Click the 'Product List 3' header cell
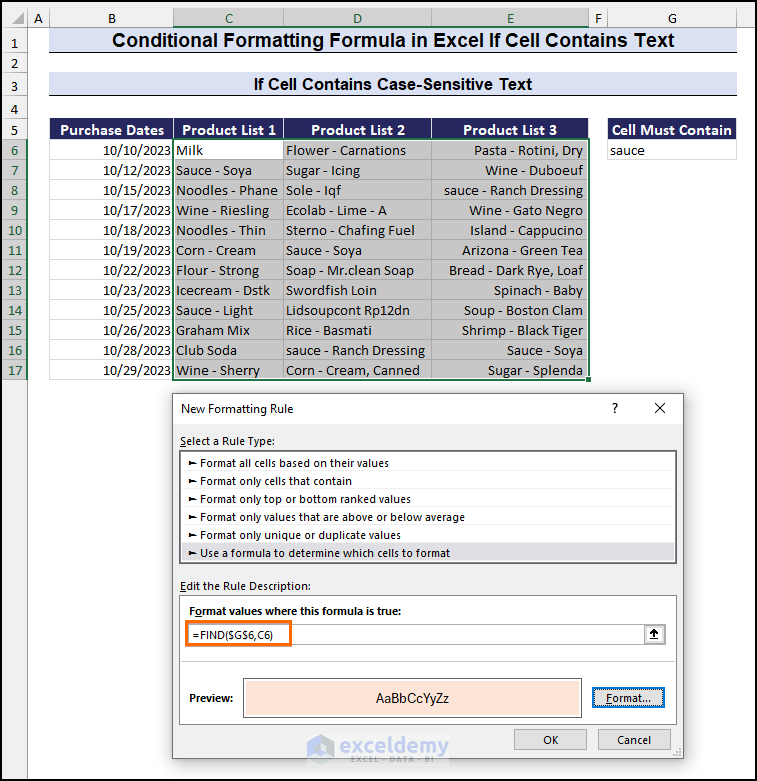 pos(510,130)
